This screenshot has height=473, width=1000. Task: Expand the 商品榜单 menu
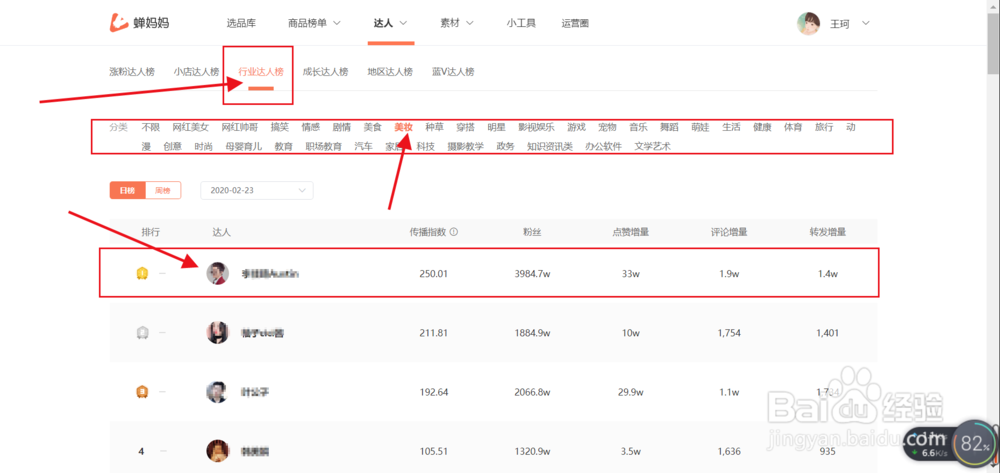click(x=314, y=24)
